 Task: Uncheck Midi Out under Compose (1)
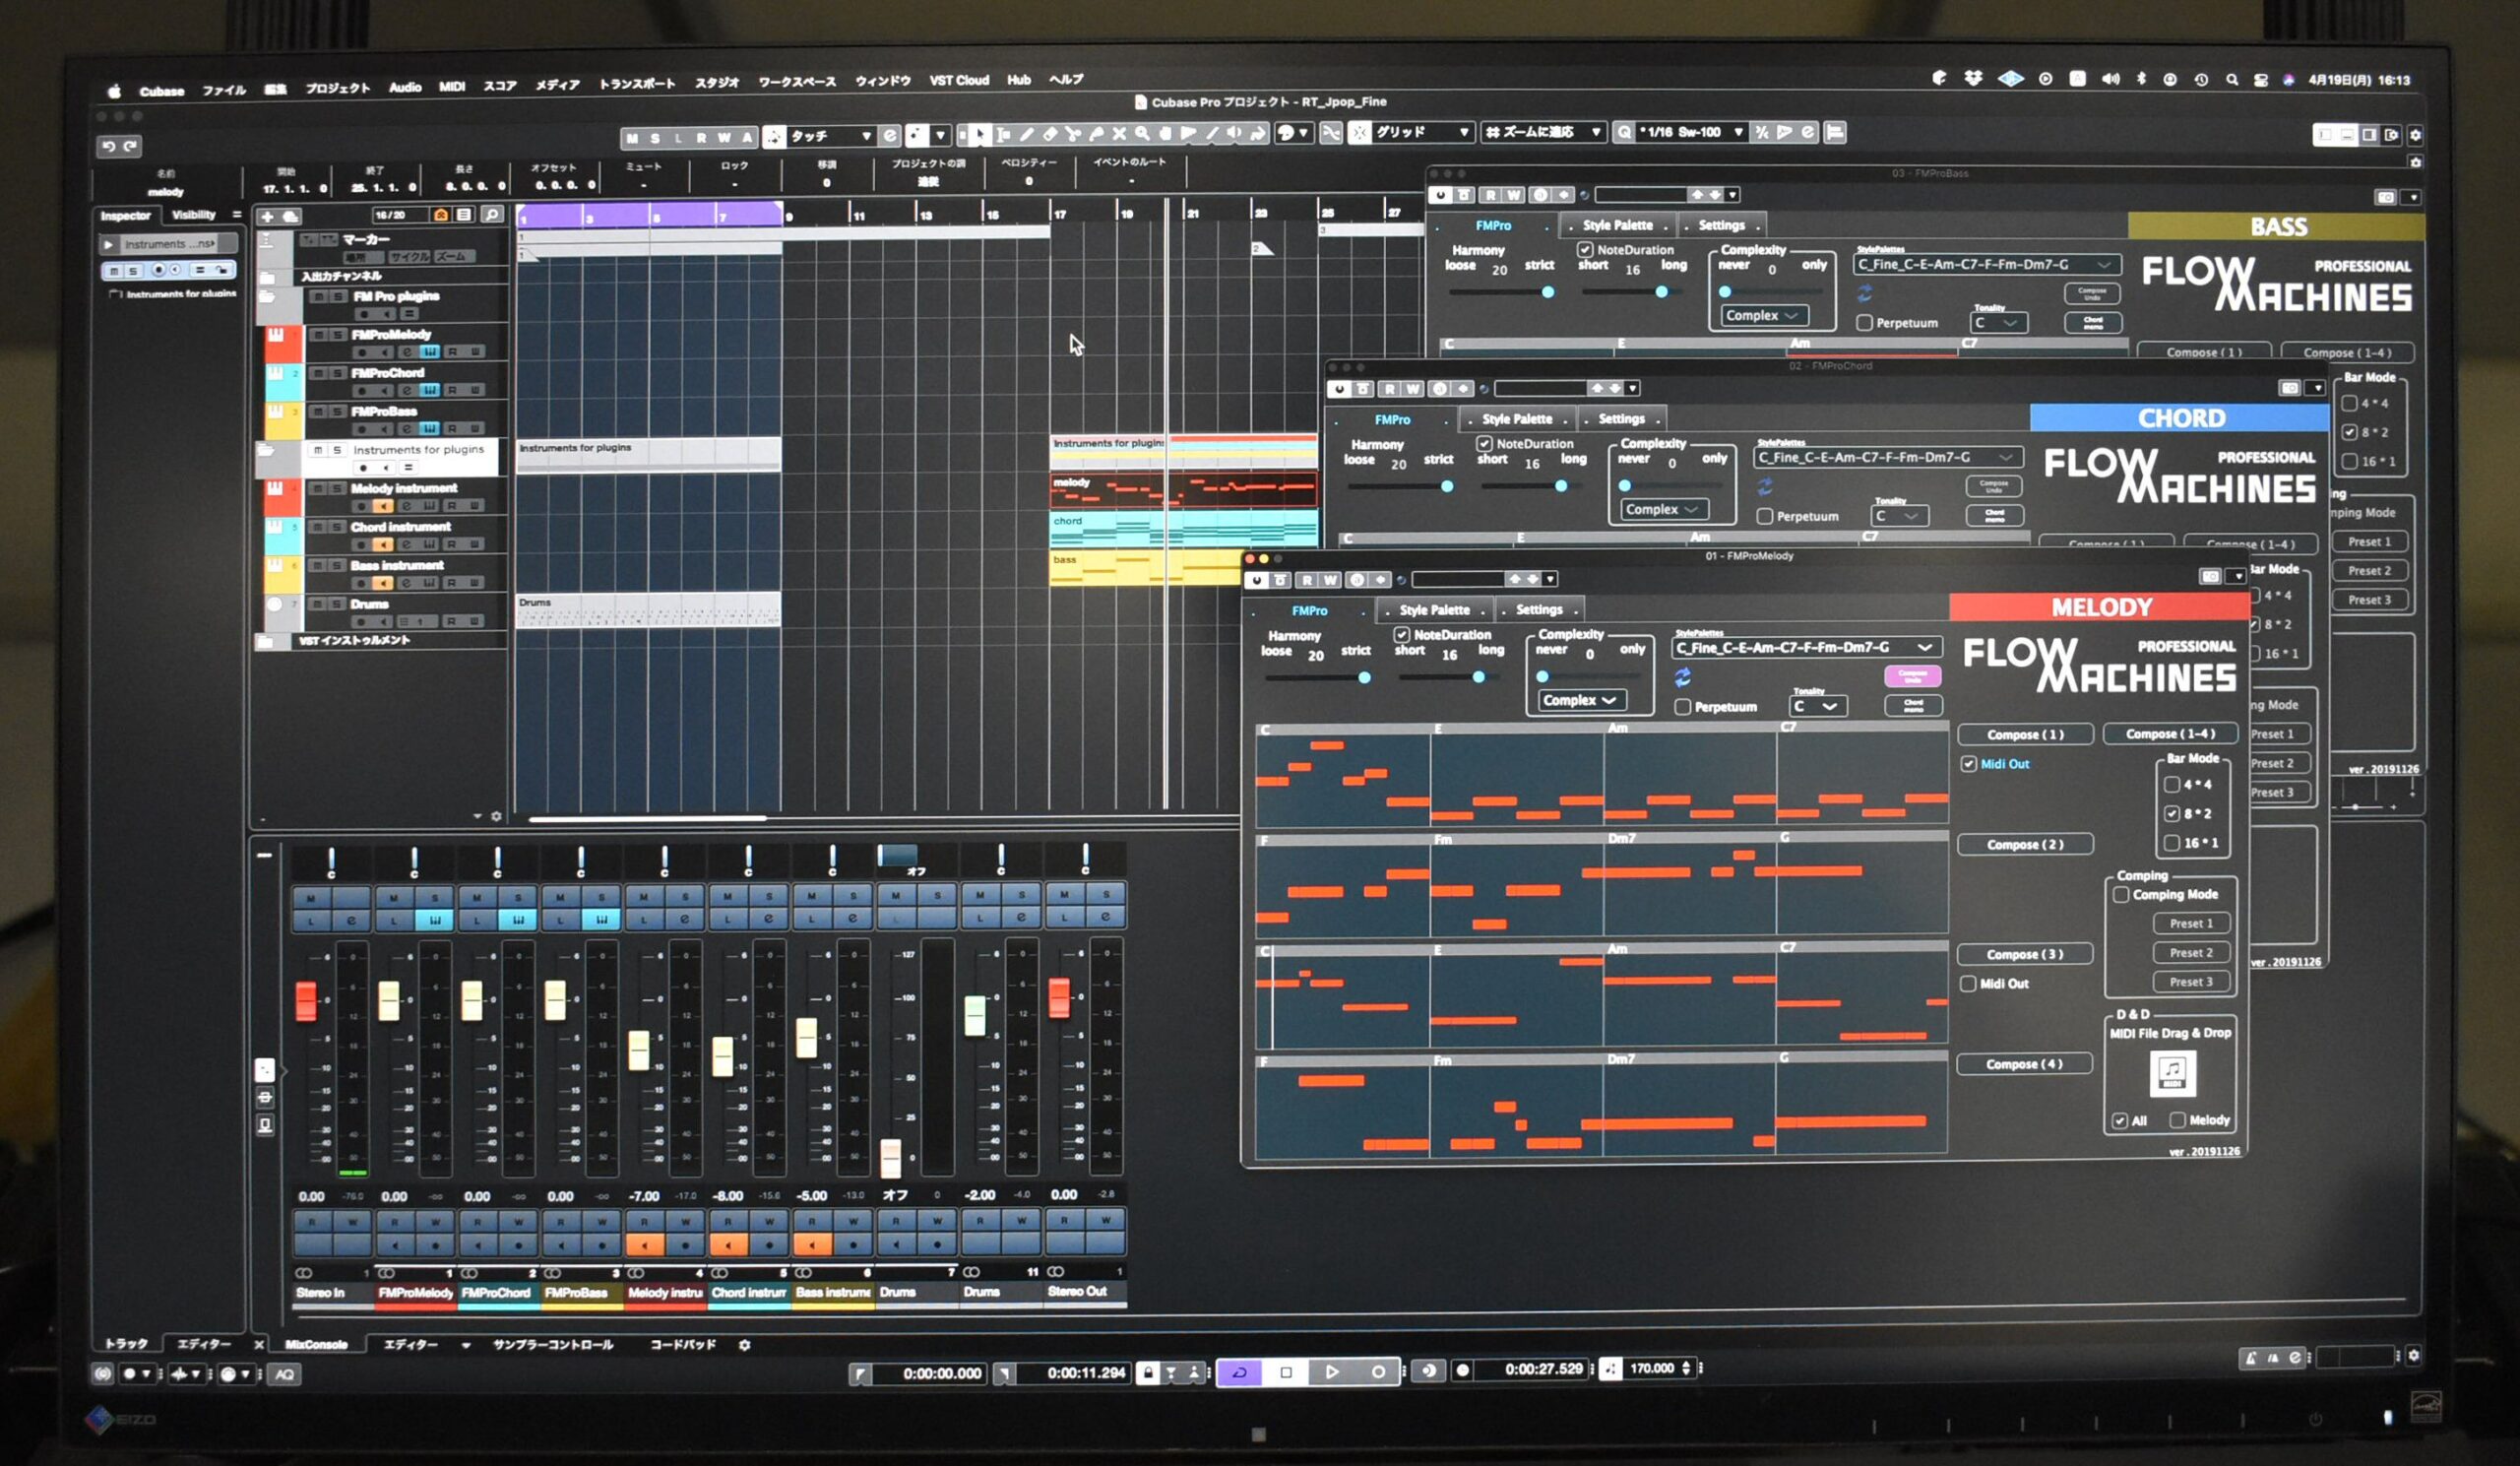[x=1969, y=764]
